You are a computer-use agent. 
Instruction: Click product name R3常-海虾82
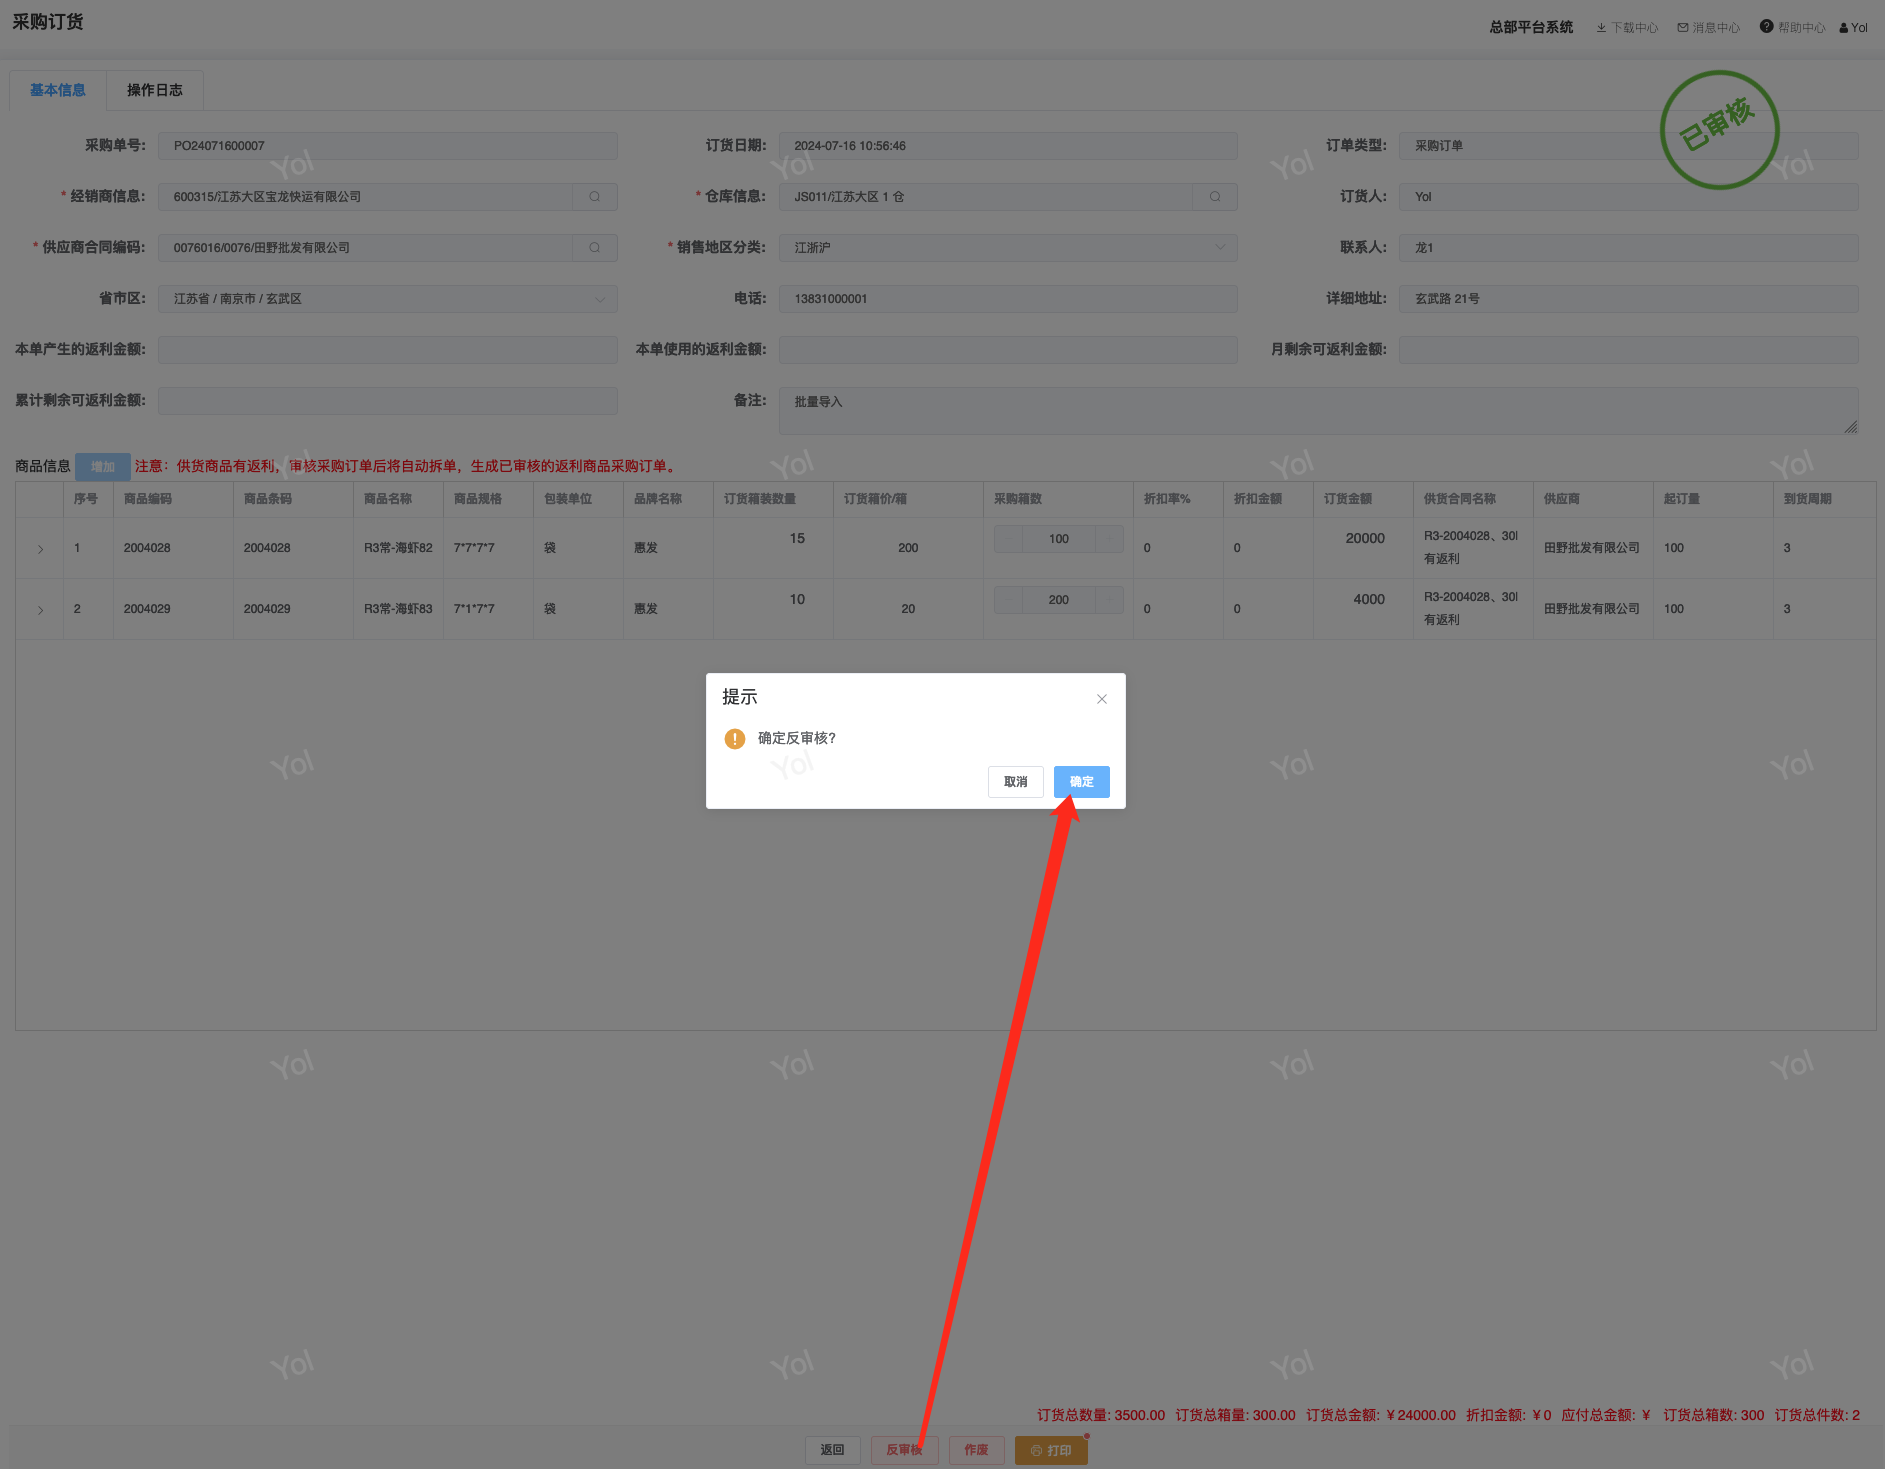coord(398,548)
